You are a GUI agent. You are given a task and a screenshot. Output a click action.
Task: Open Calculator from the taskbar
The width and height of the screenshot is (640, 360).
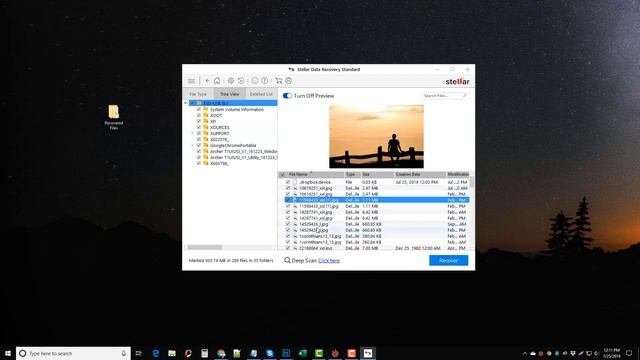point(204,353)
